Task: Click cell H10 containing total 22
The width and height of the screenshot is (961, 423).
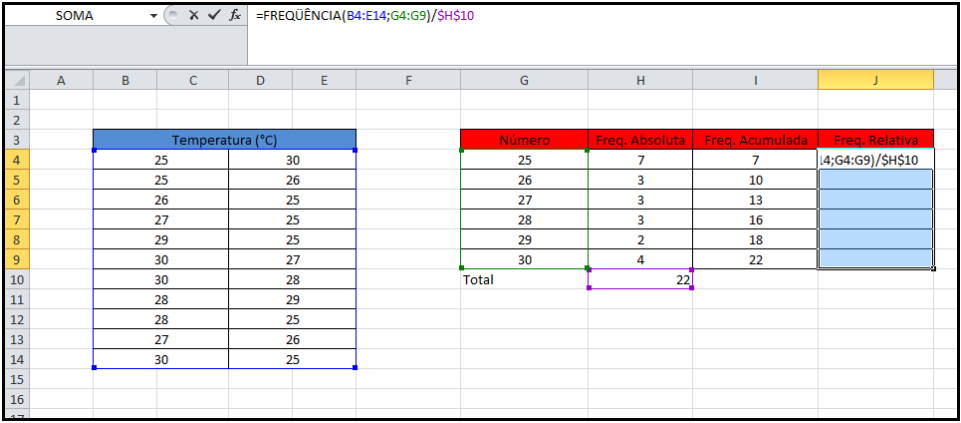Action: coord(640,280)
